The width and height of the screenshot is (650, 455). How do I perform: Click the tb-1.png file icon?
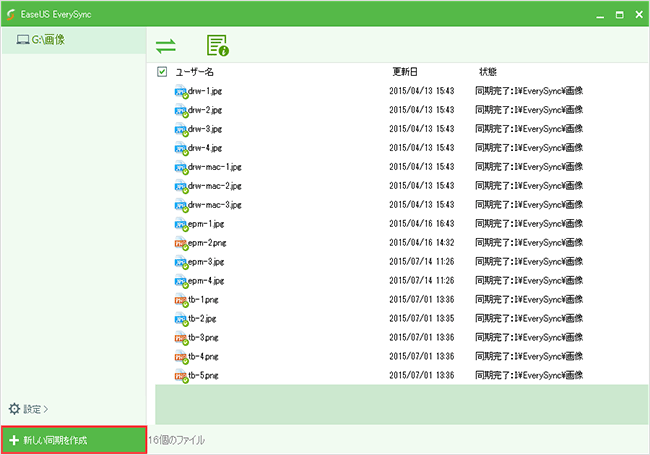click(181, 300)
